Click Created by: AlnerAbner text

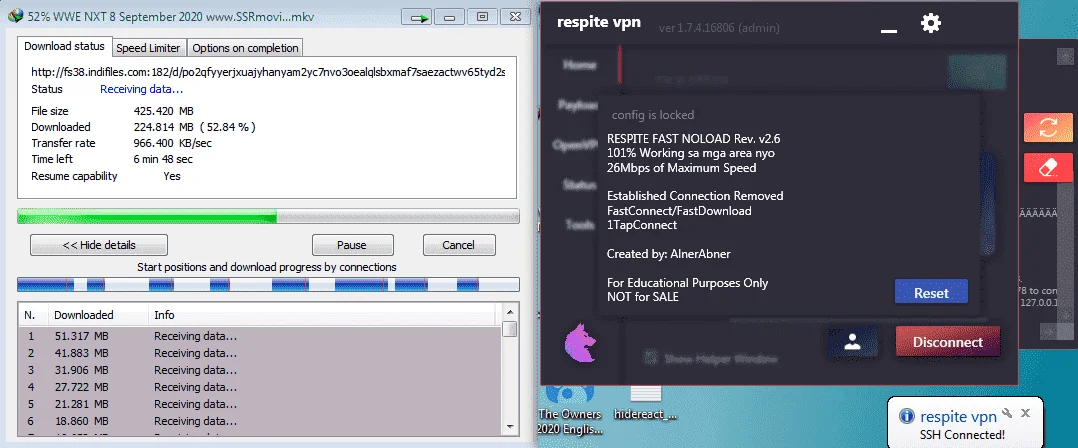pyautogui.click(x=668, y=254)
